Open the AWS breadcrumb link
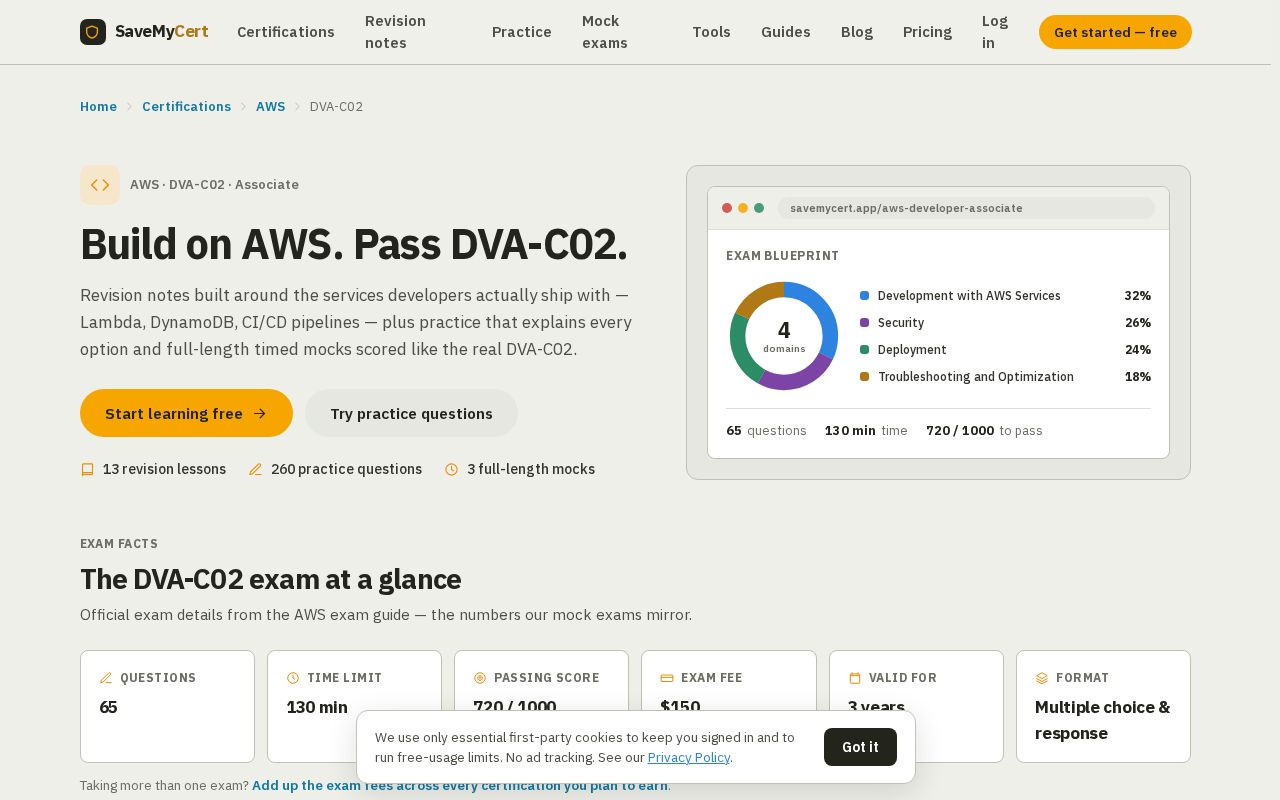The height and width of the screenshot is (800, 1280). pos(270,107)
